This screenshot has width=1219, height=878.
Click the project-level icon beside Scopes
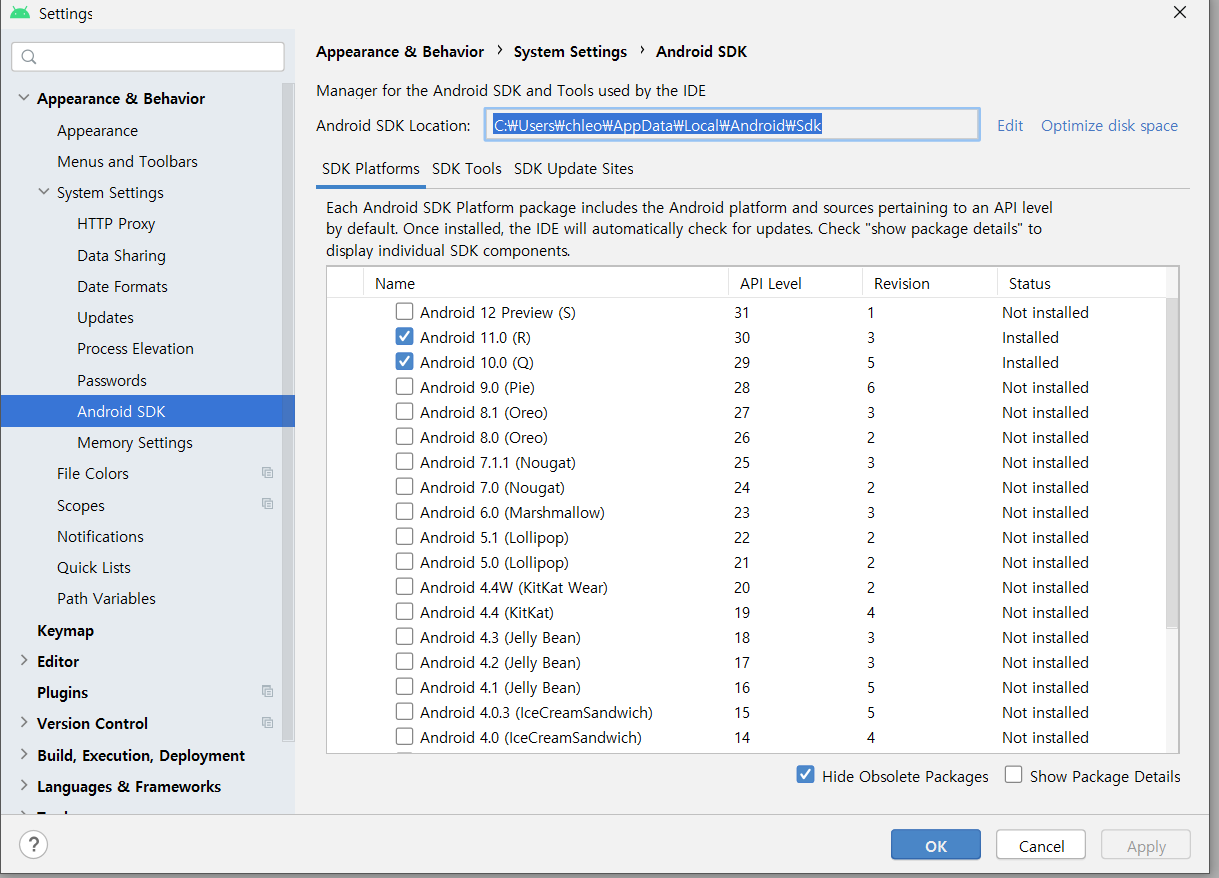pyautogui.click(x=267, y=504)
